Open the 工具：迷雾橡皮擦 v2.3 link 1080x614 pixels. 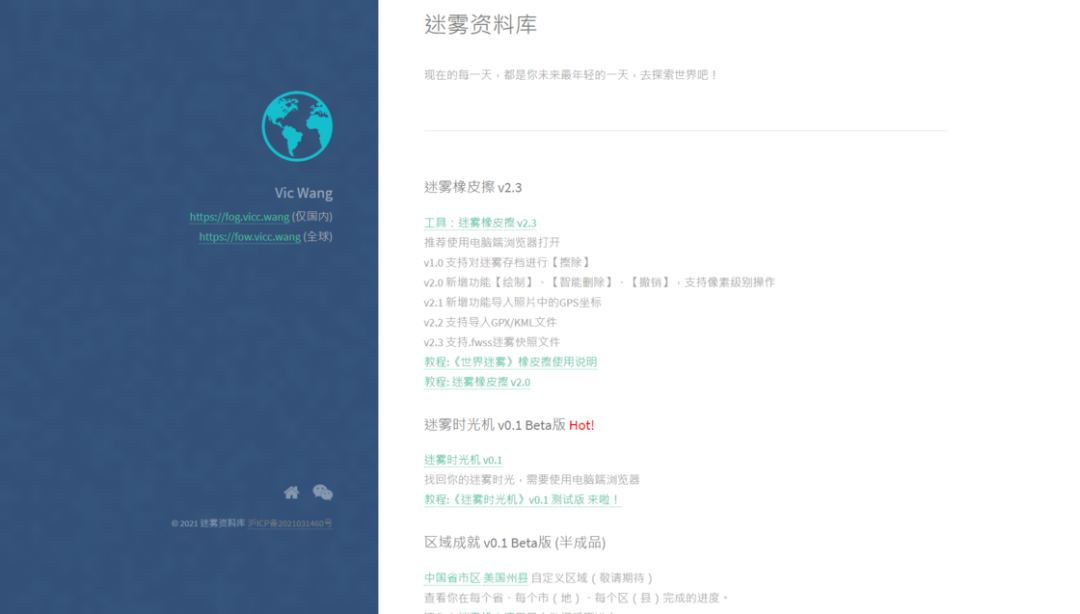480,223
